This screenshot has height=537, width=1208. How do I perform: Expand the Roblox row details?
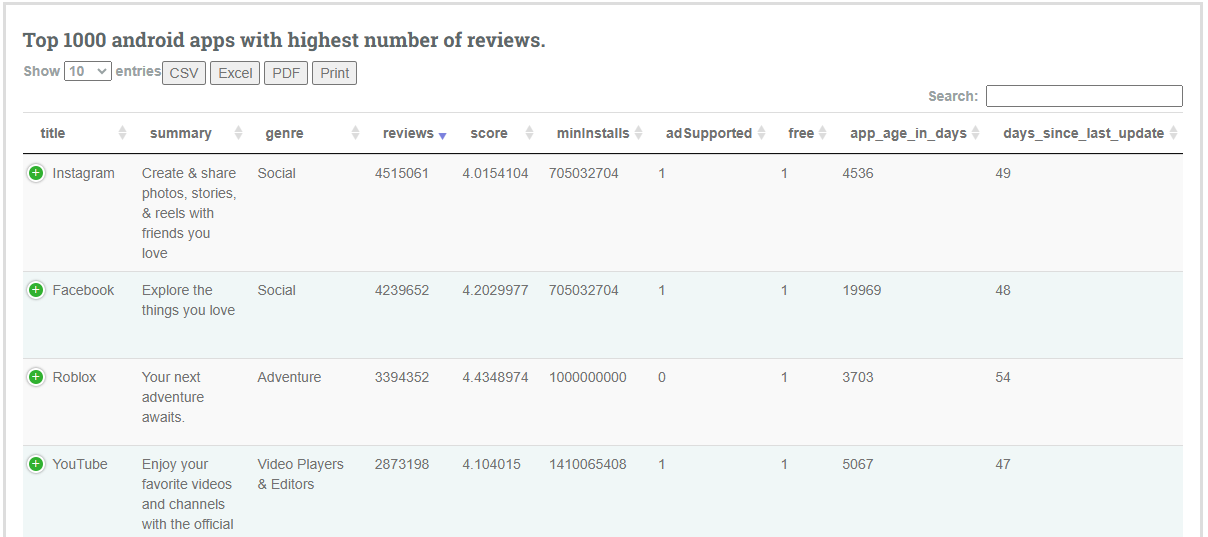36,377
